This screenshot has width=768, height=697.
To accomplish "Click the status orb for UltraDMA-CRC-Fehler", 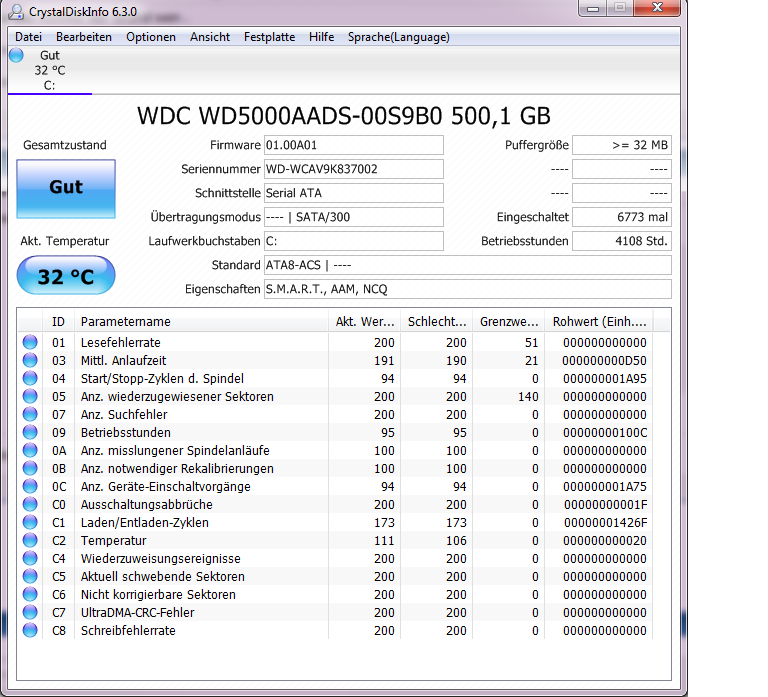I will [x=30, y=612].
